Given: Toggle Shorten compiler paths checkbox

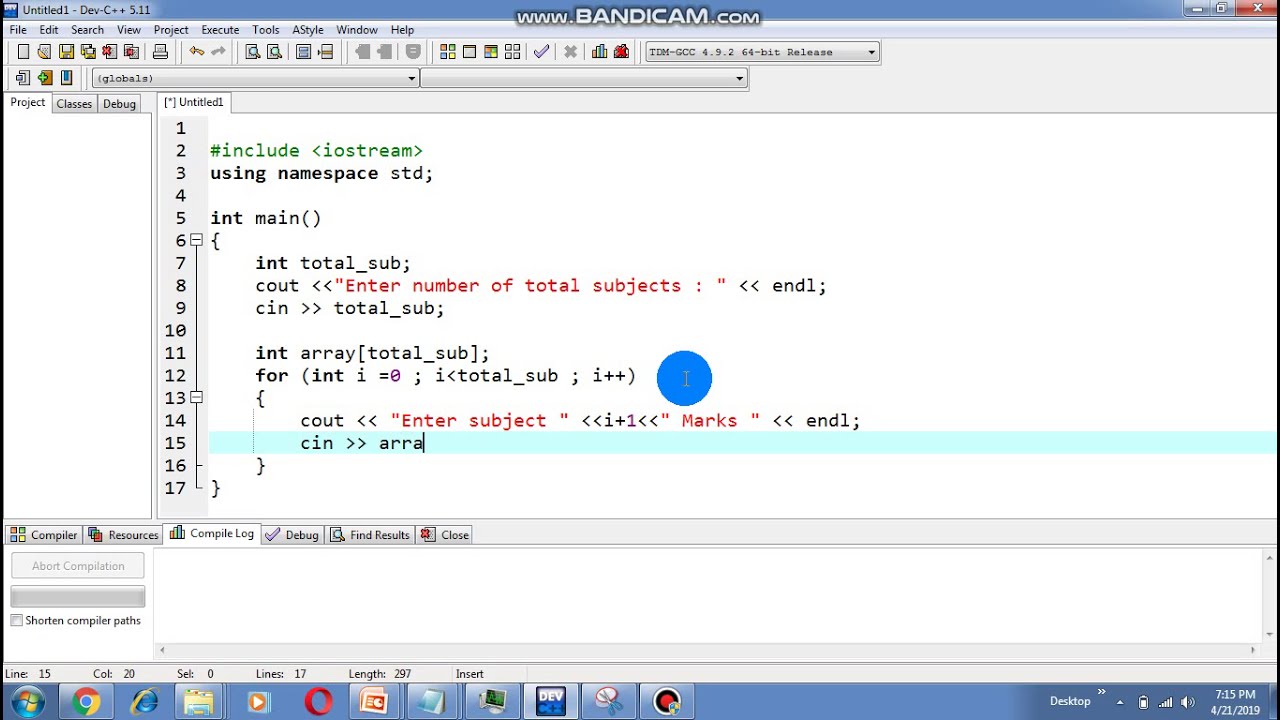Looking at the screenshot, I should click(17, 621).
